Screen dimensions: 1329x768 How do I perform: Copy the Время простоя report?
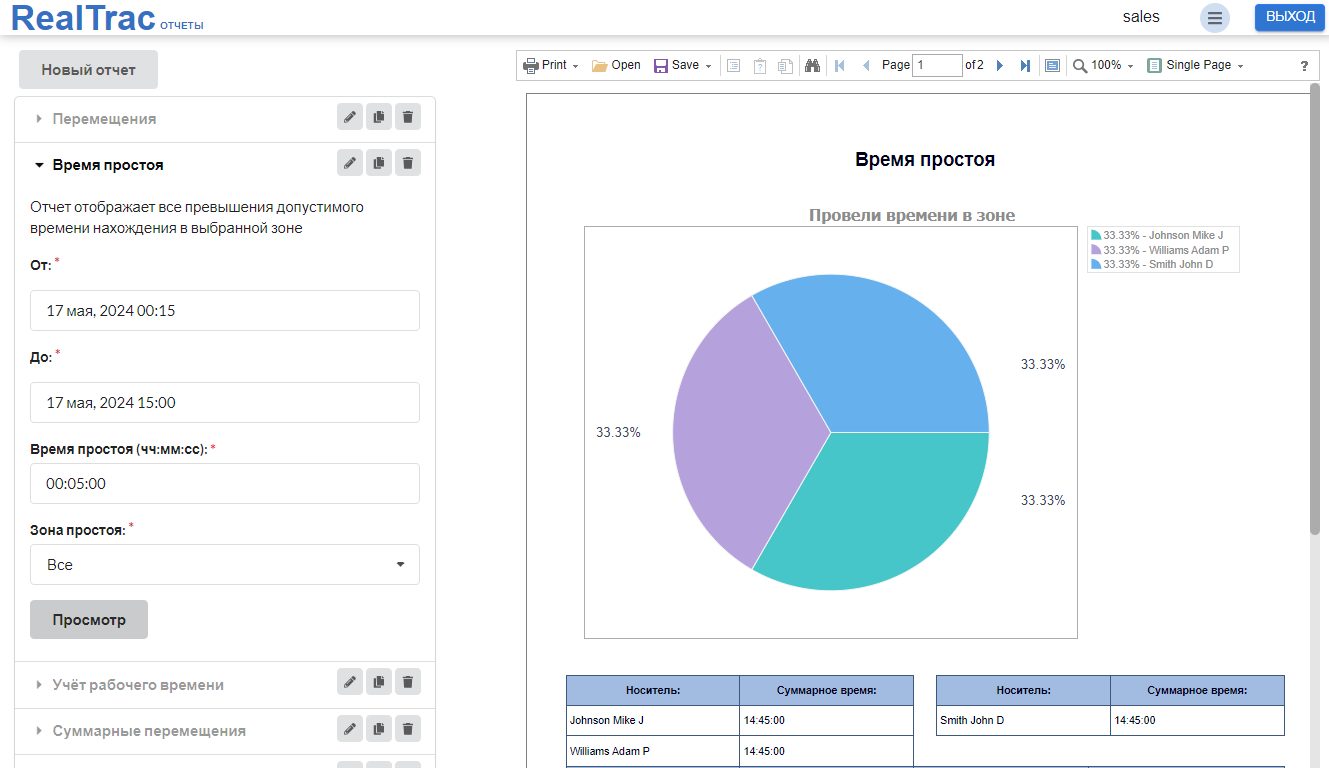pos(379,162)
